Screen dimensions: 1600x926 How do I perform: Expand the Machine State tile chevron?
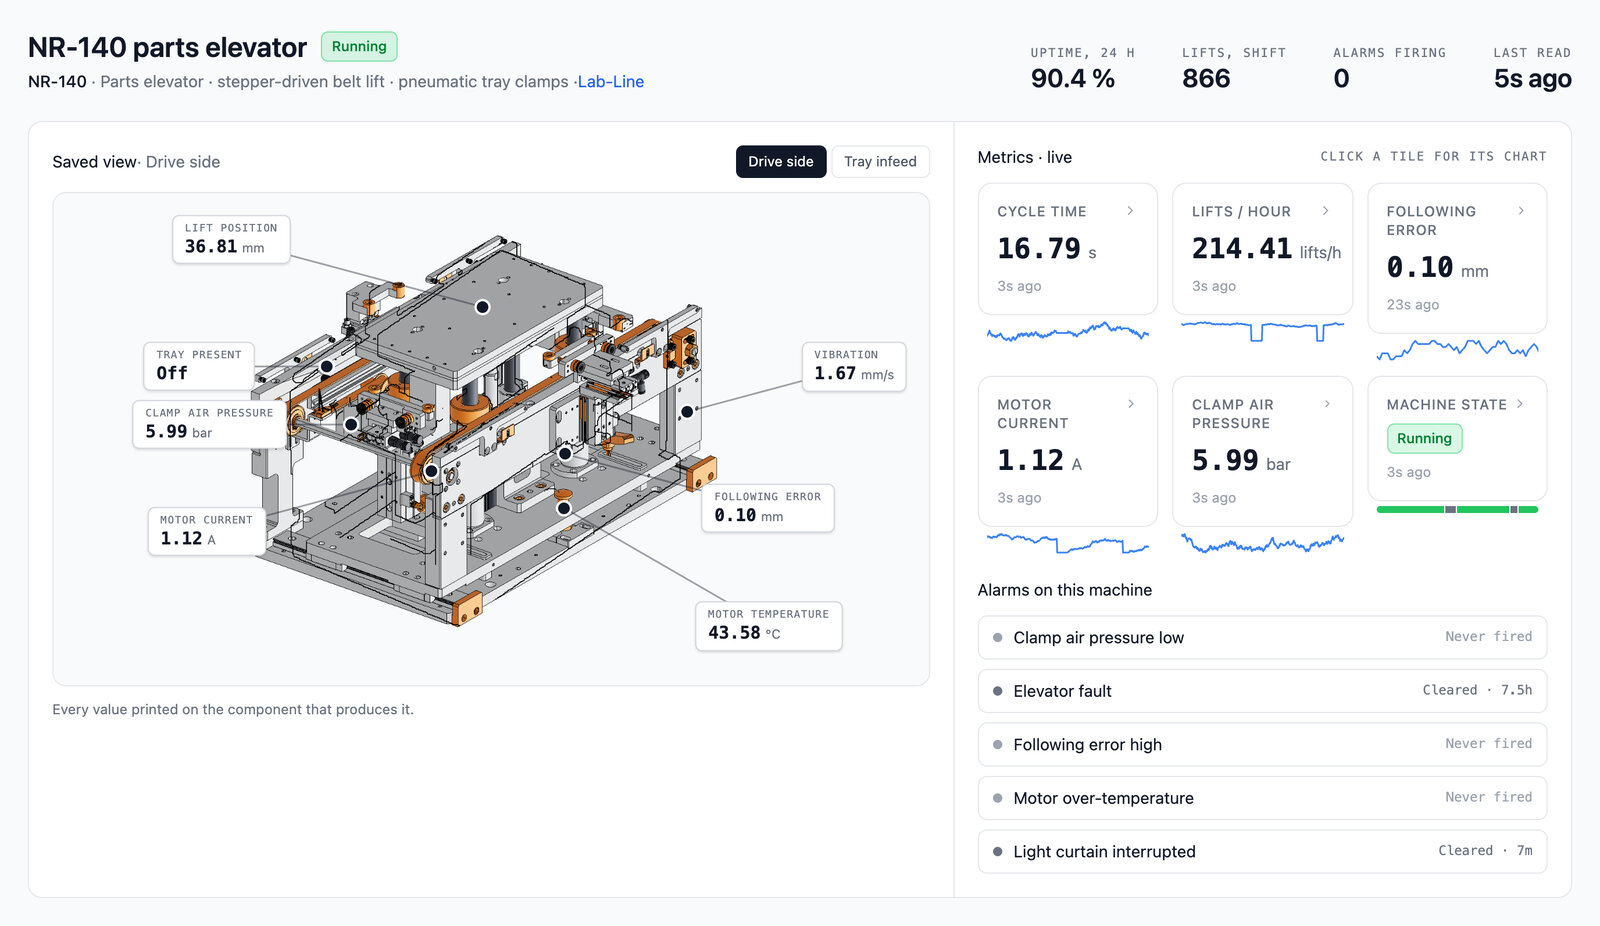pyautogui.click(x=1520, y=404)
